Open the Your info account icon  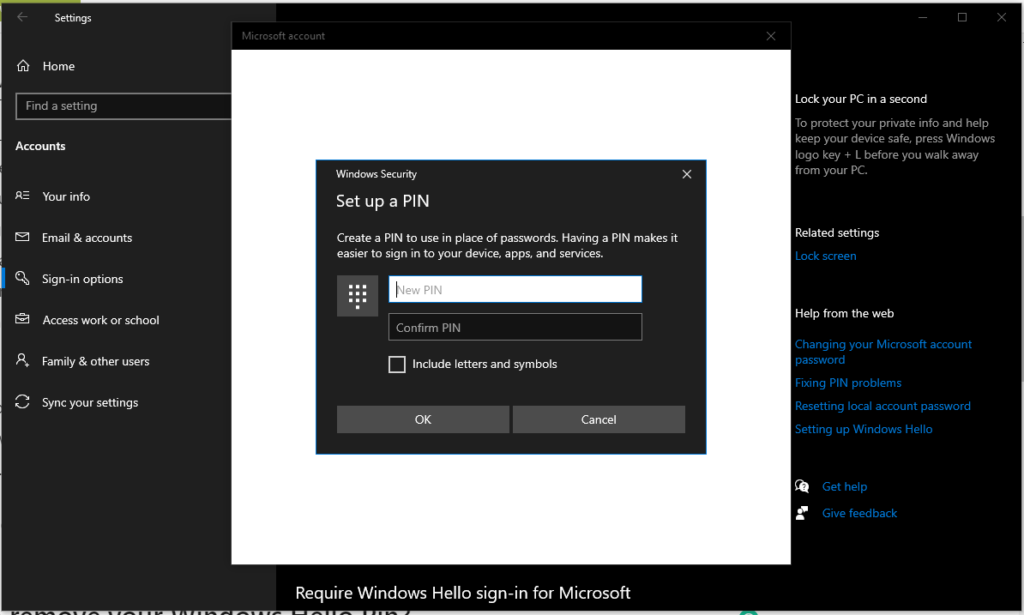coord(22,197)
